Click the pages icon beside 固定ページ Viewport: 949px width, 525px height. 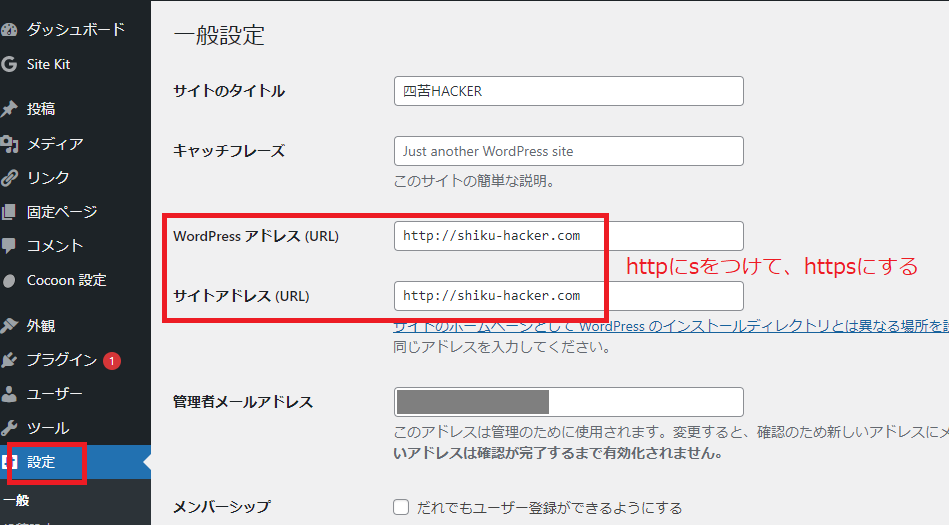tap(8, 212)
